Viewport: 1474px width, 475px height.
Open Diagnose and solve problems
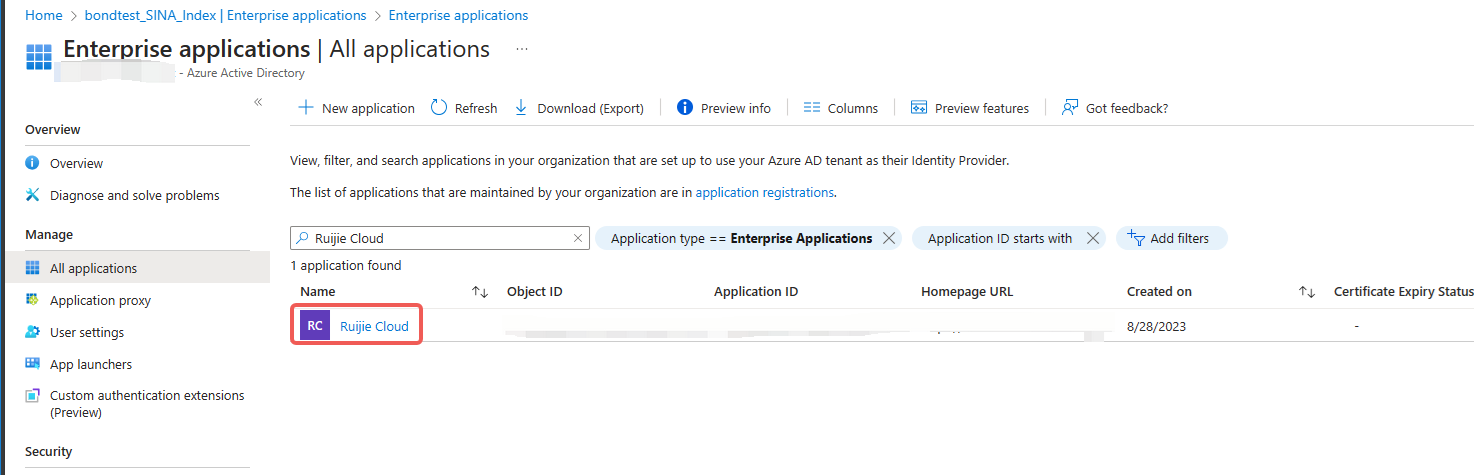point(134,195)
